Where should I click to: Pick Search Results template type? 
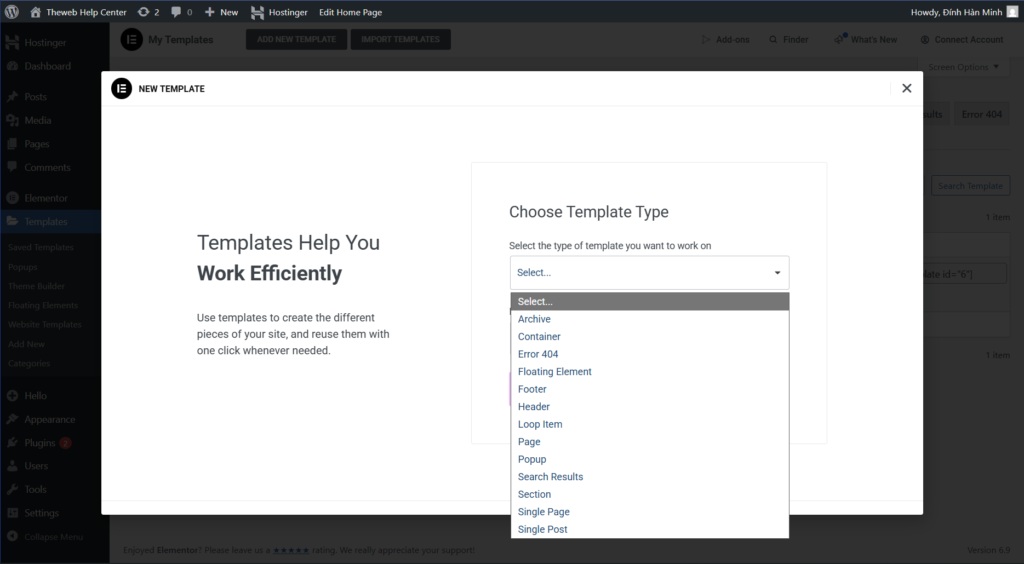click(x=550, y=477)
